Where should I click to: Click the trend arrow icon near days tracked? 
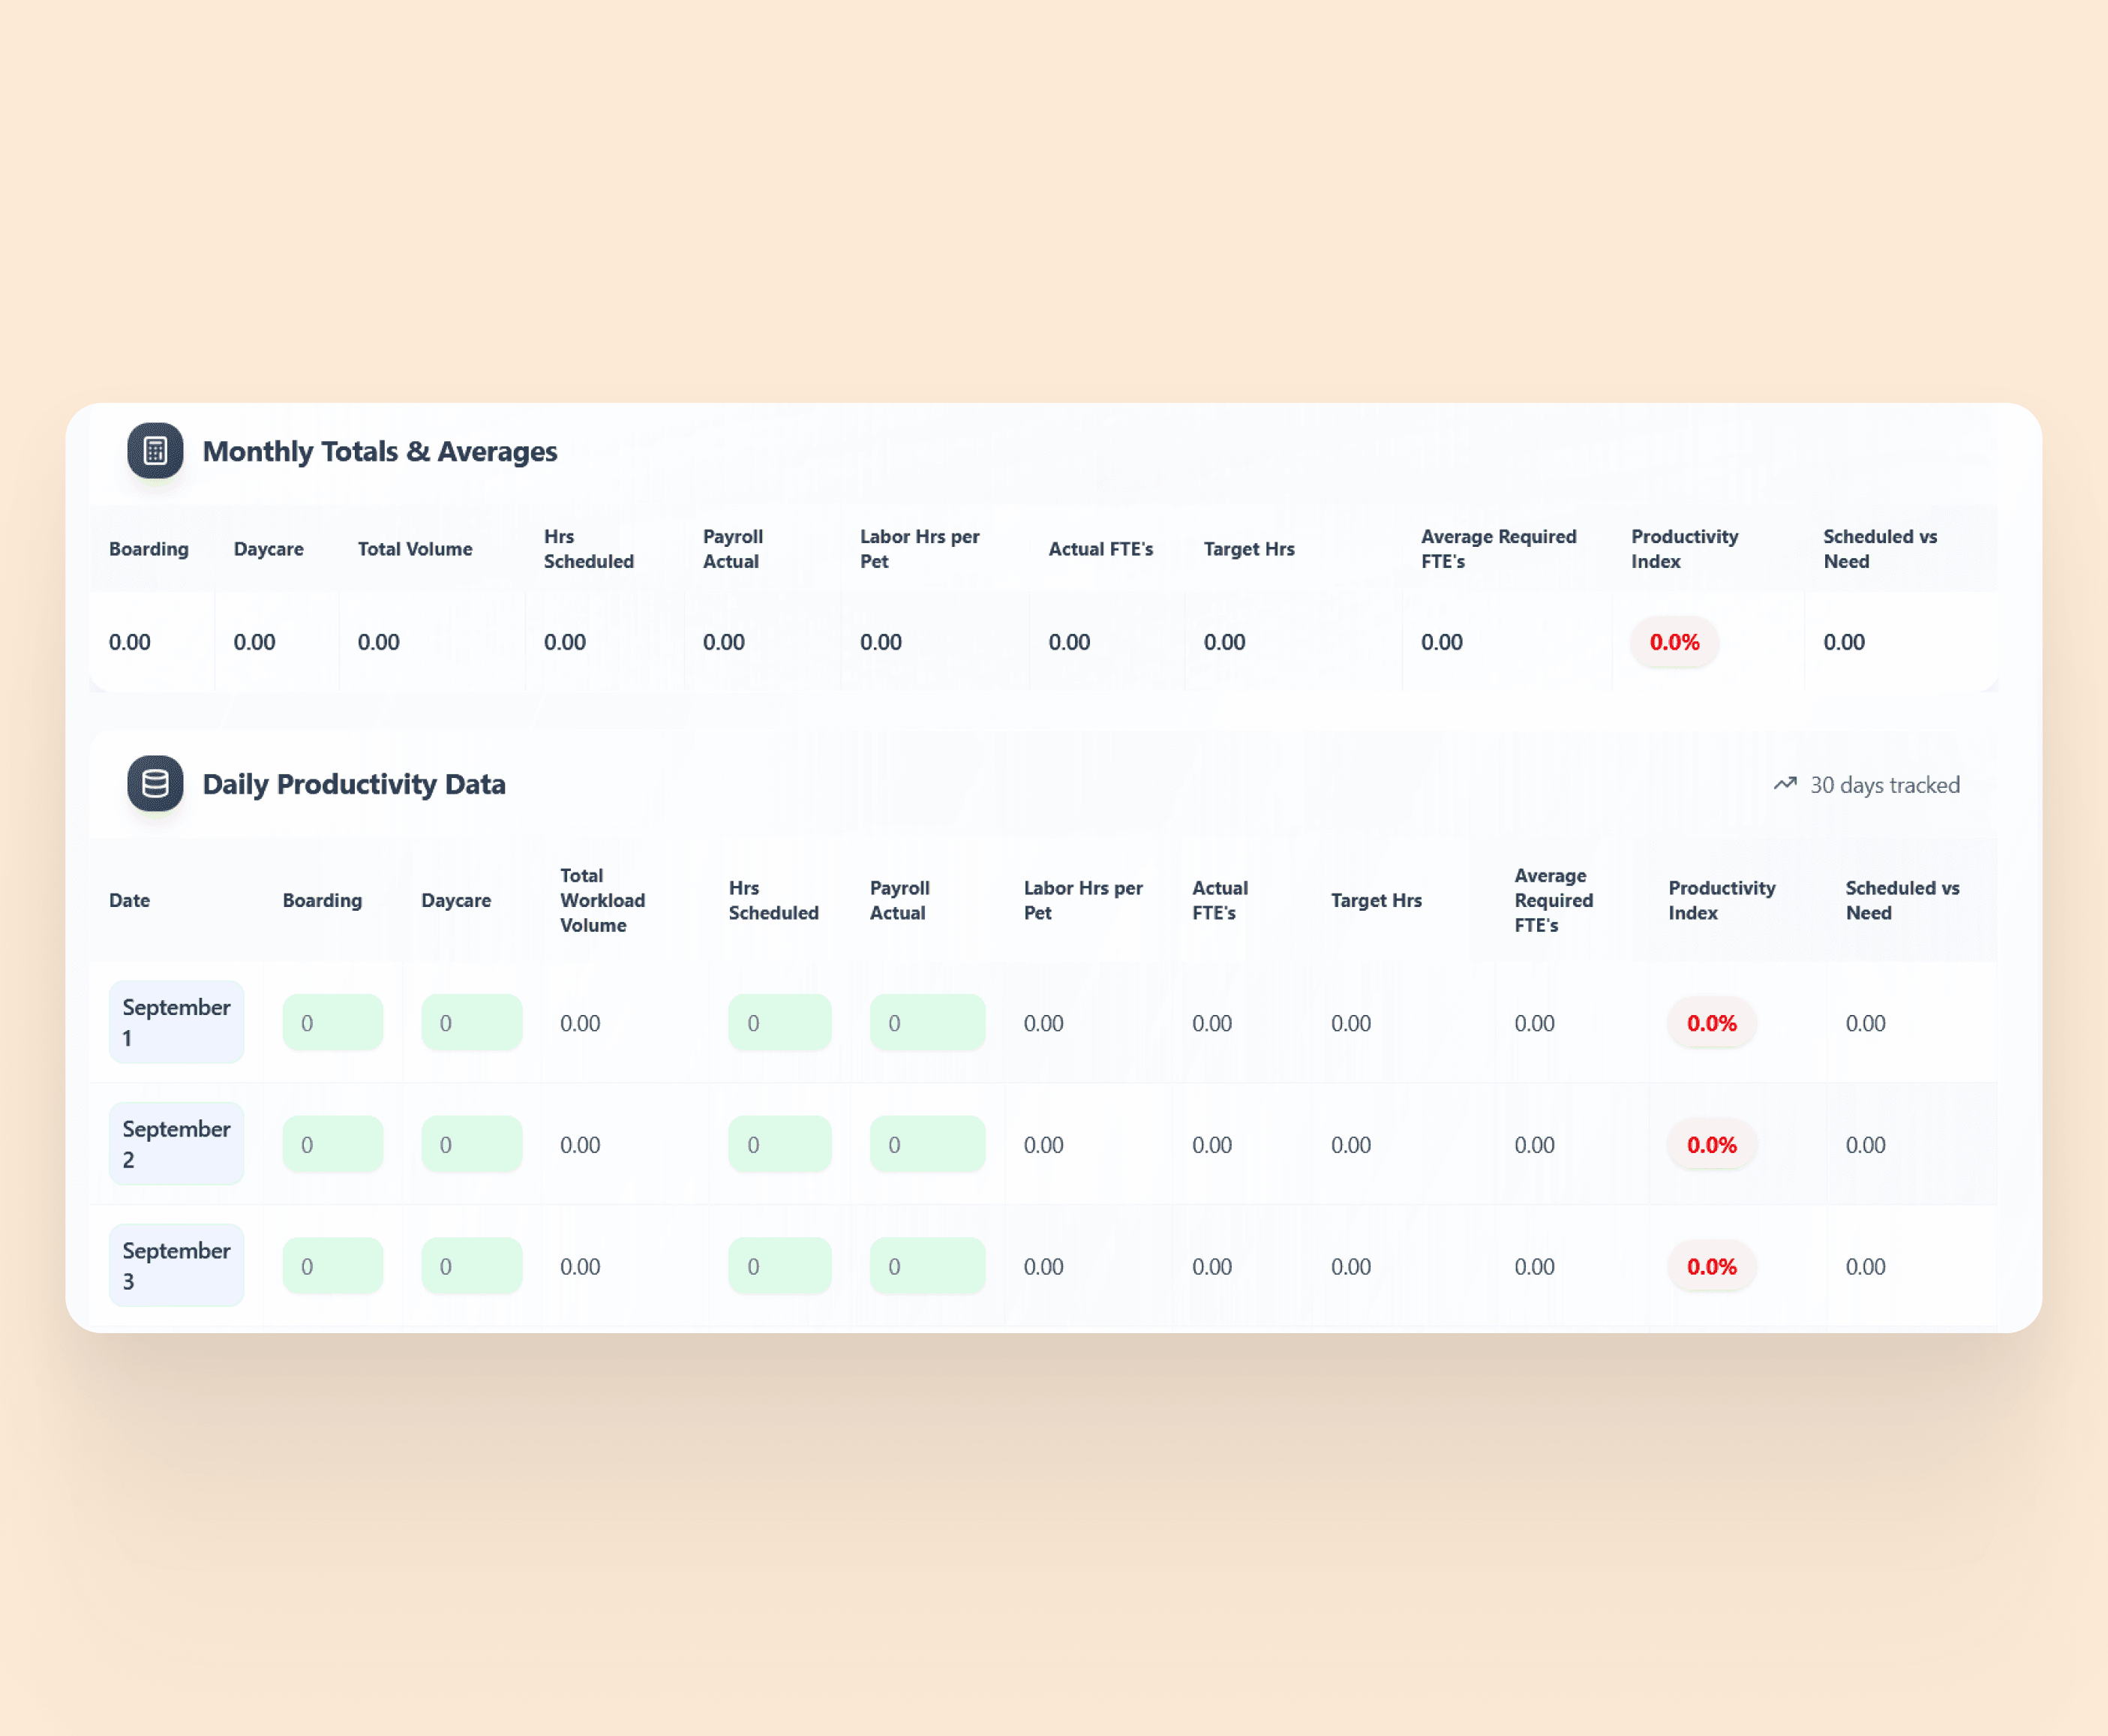pyautogui.click(x=1785, y=785)
